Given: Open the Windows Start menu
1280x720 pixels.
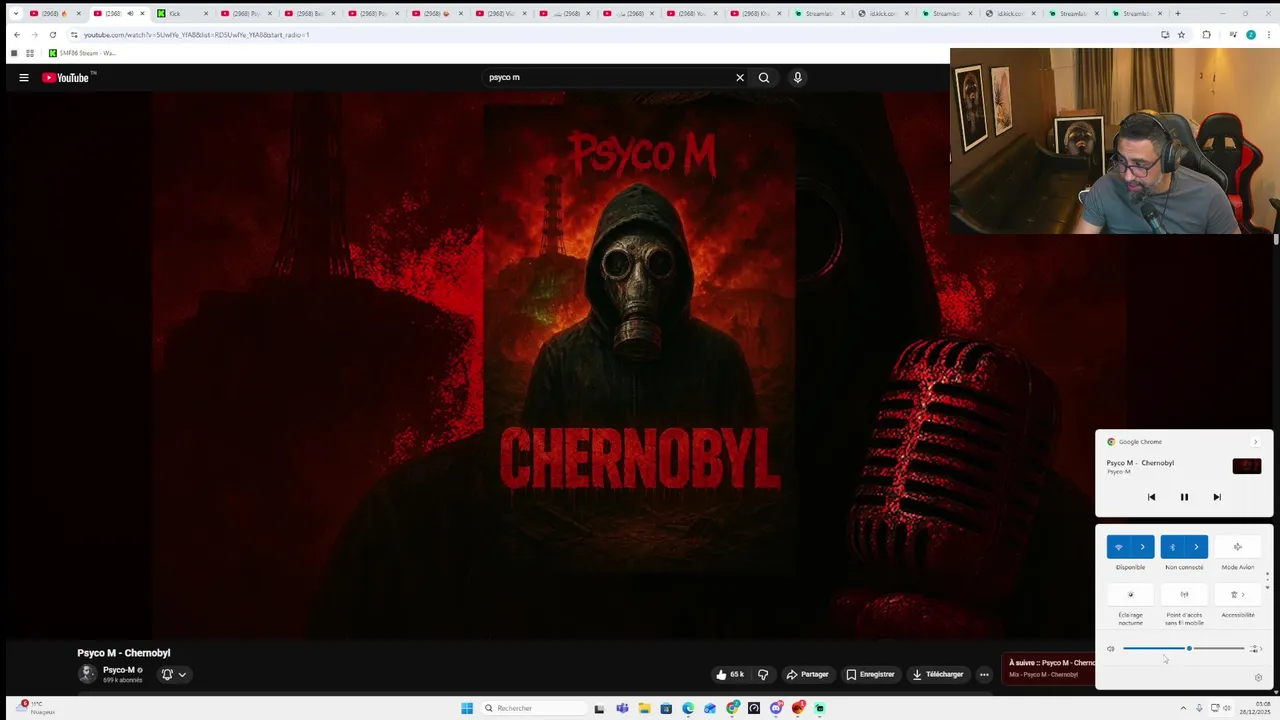Looking at the screenshot, I should point(467,708).
